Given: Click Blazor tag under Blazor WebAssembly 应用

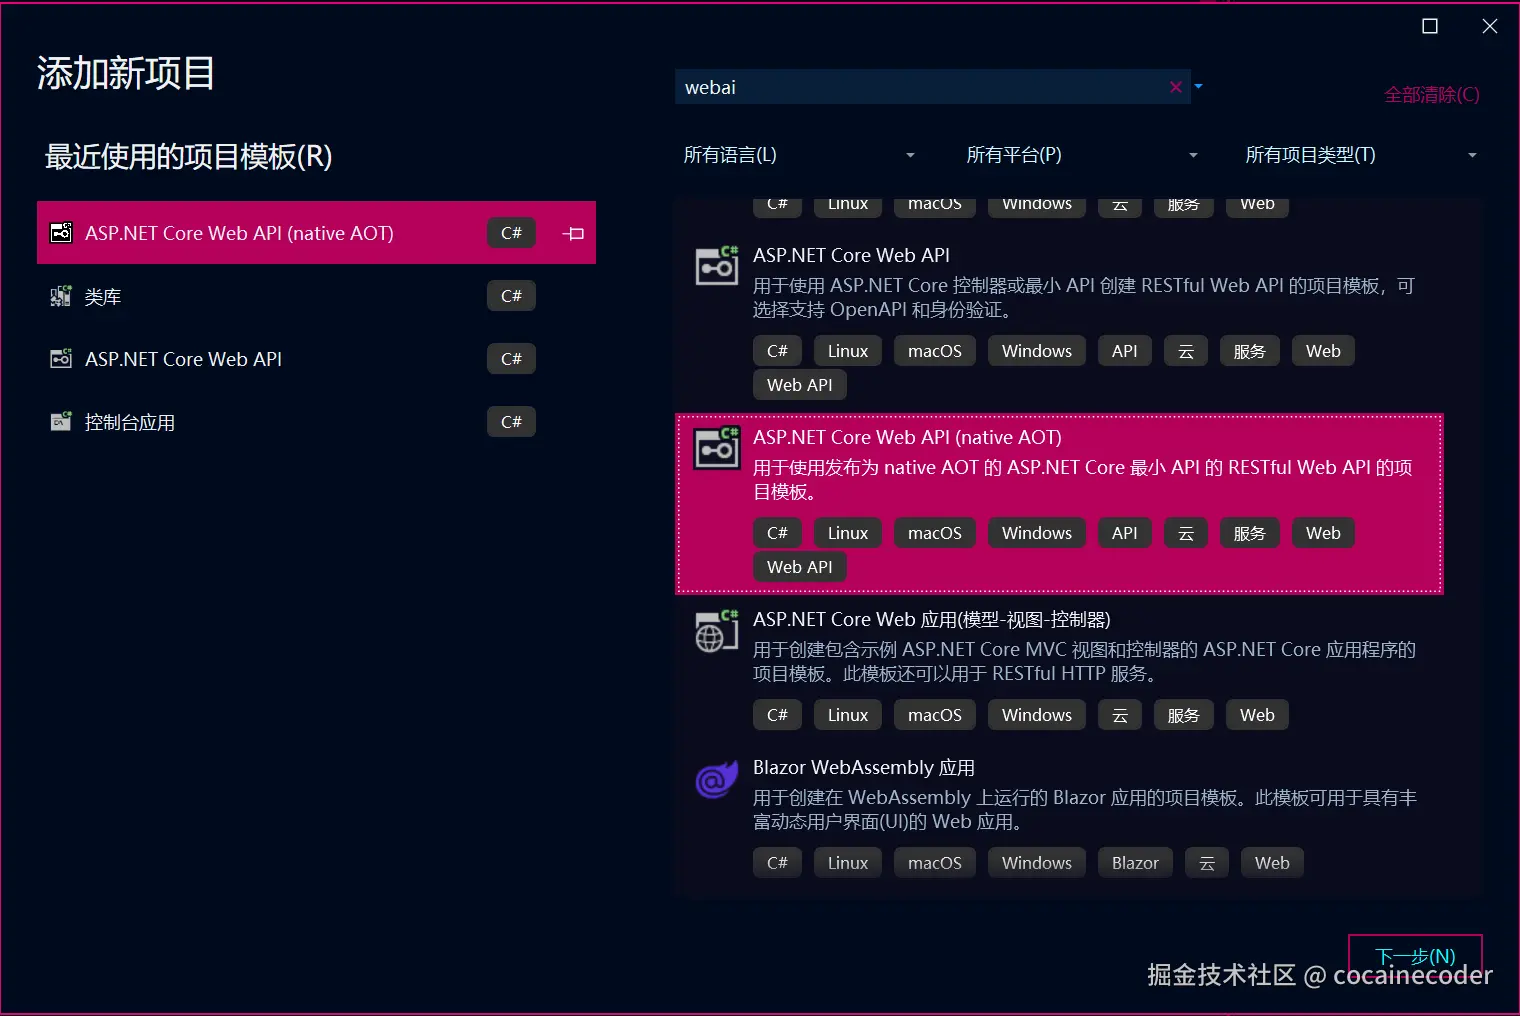Looking at the screenshot, I should pos(1135,863).
